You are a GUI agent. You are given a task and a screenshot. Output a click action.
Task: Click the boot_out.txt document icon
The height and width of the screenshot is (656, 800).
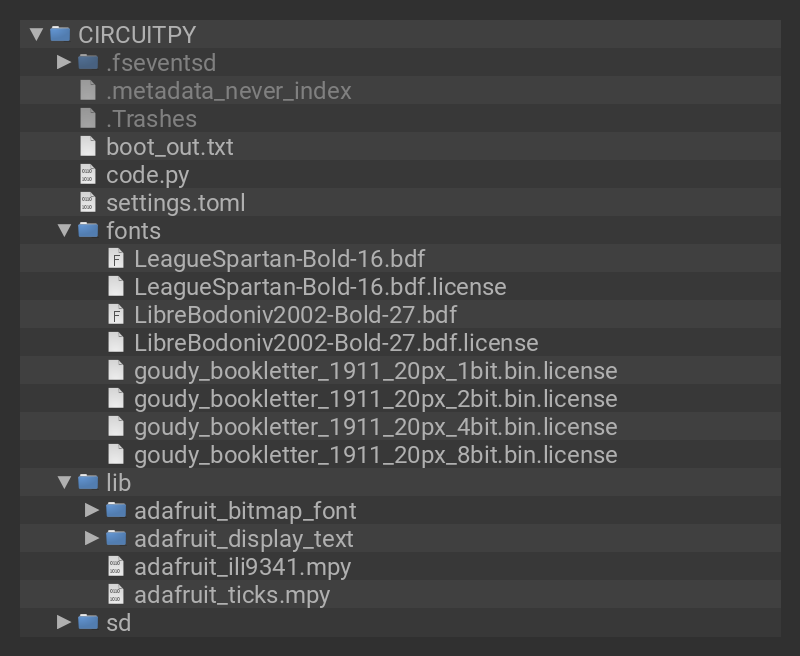pos(88,146)
